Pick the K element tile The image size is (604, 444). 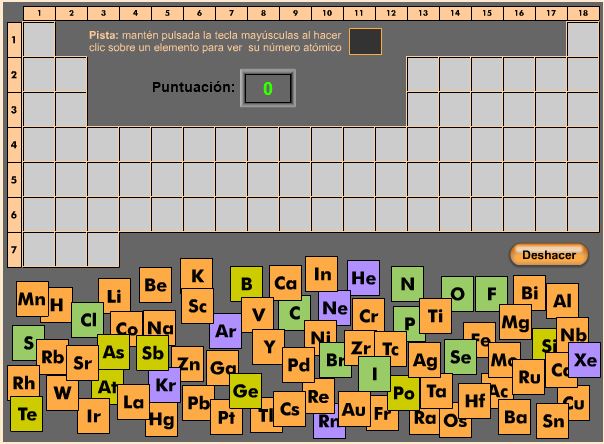click(197, 275)
